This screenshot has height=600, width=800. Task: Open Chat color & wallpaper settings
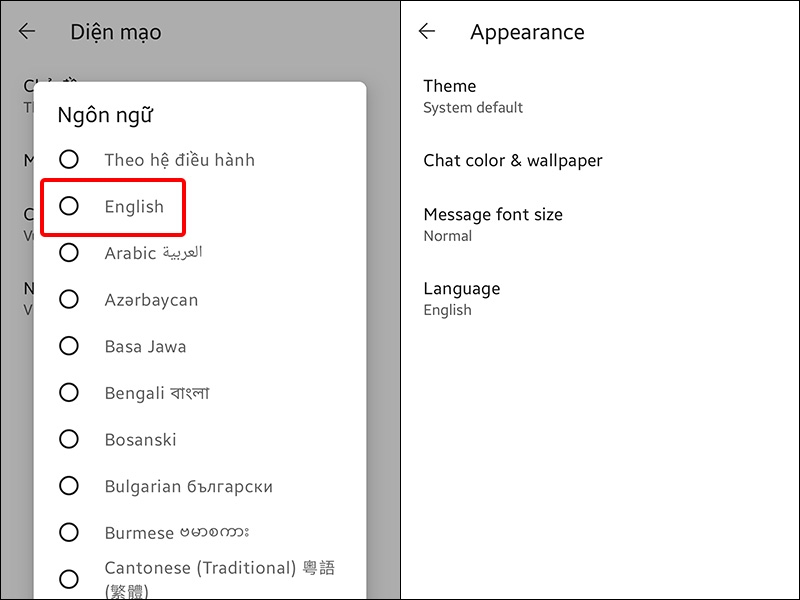click(514, 160)
